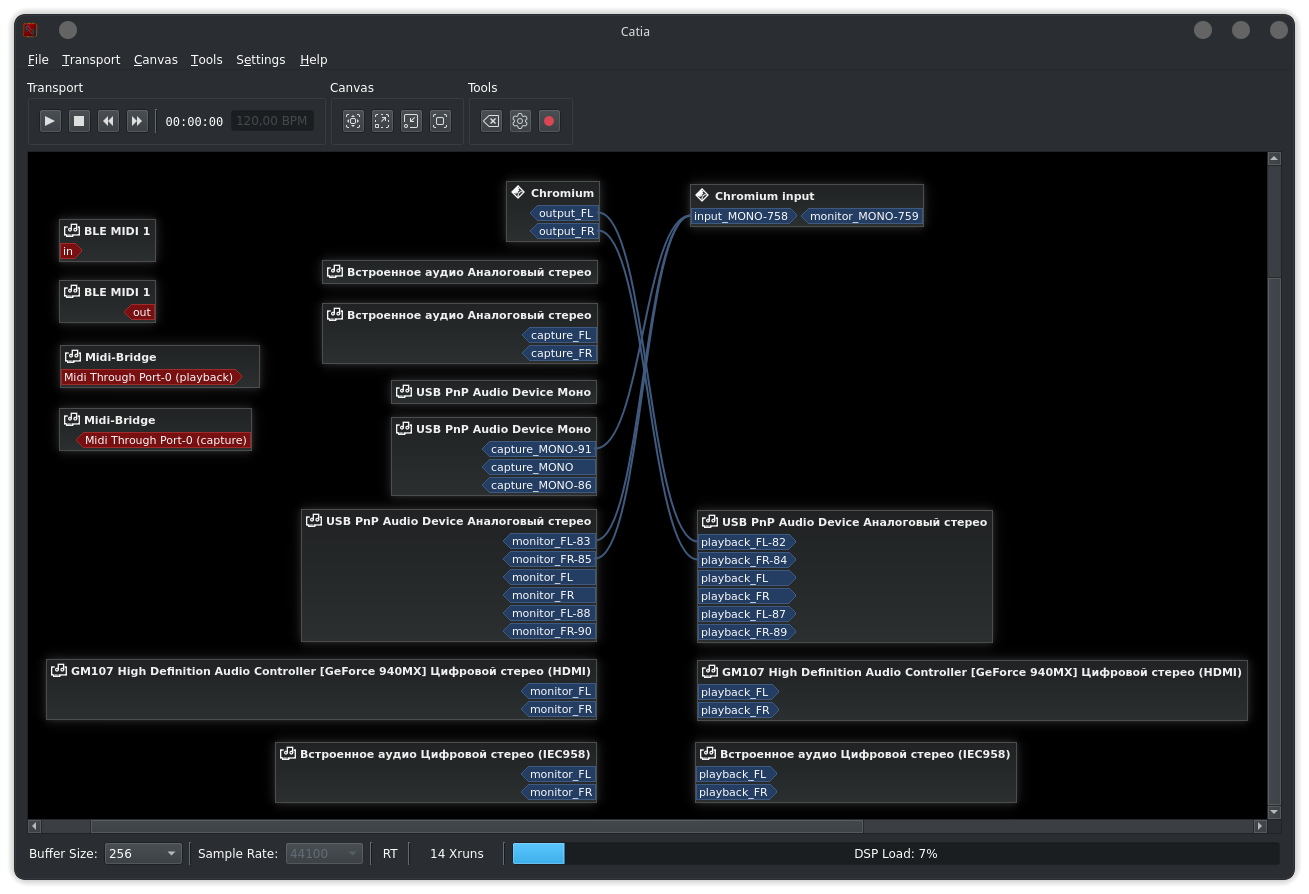Screen dimensions: 1309x894
Task: Click the canvas horizontal scrollbar handle
Action: point(476,826)
